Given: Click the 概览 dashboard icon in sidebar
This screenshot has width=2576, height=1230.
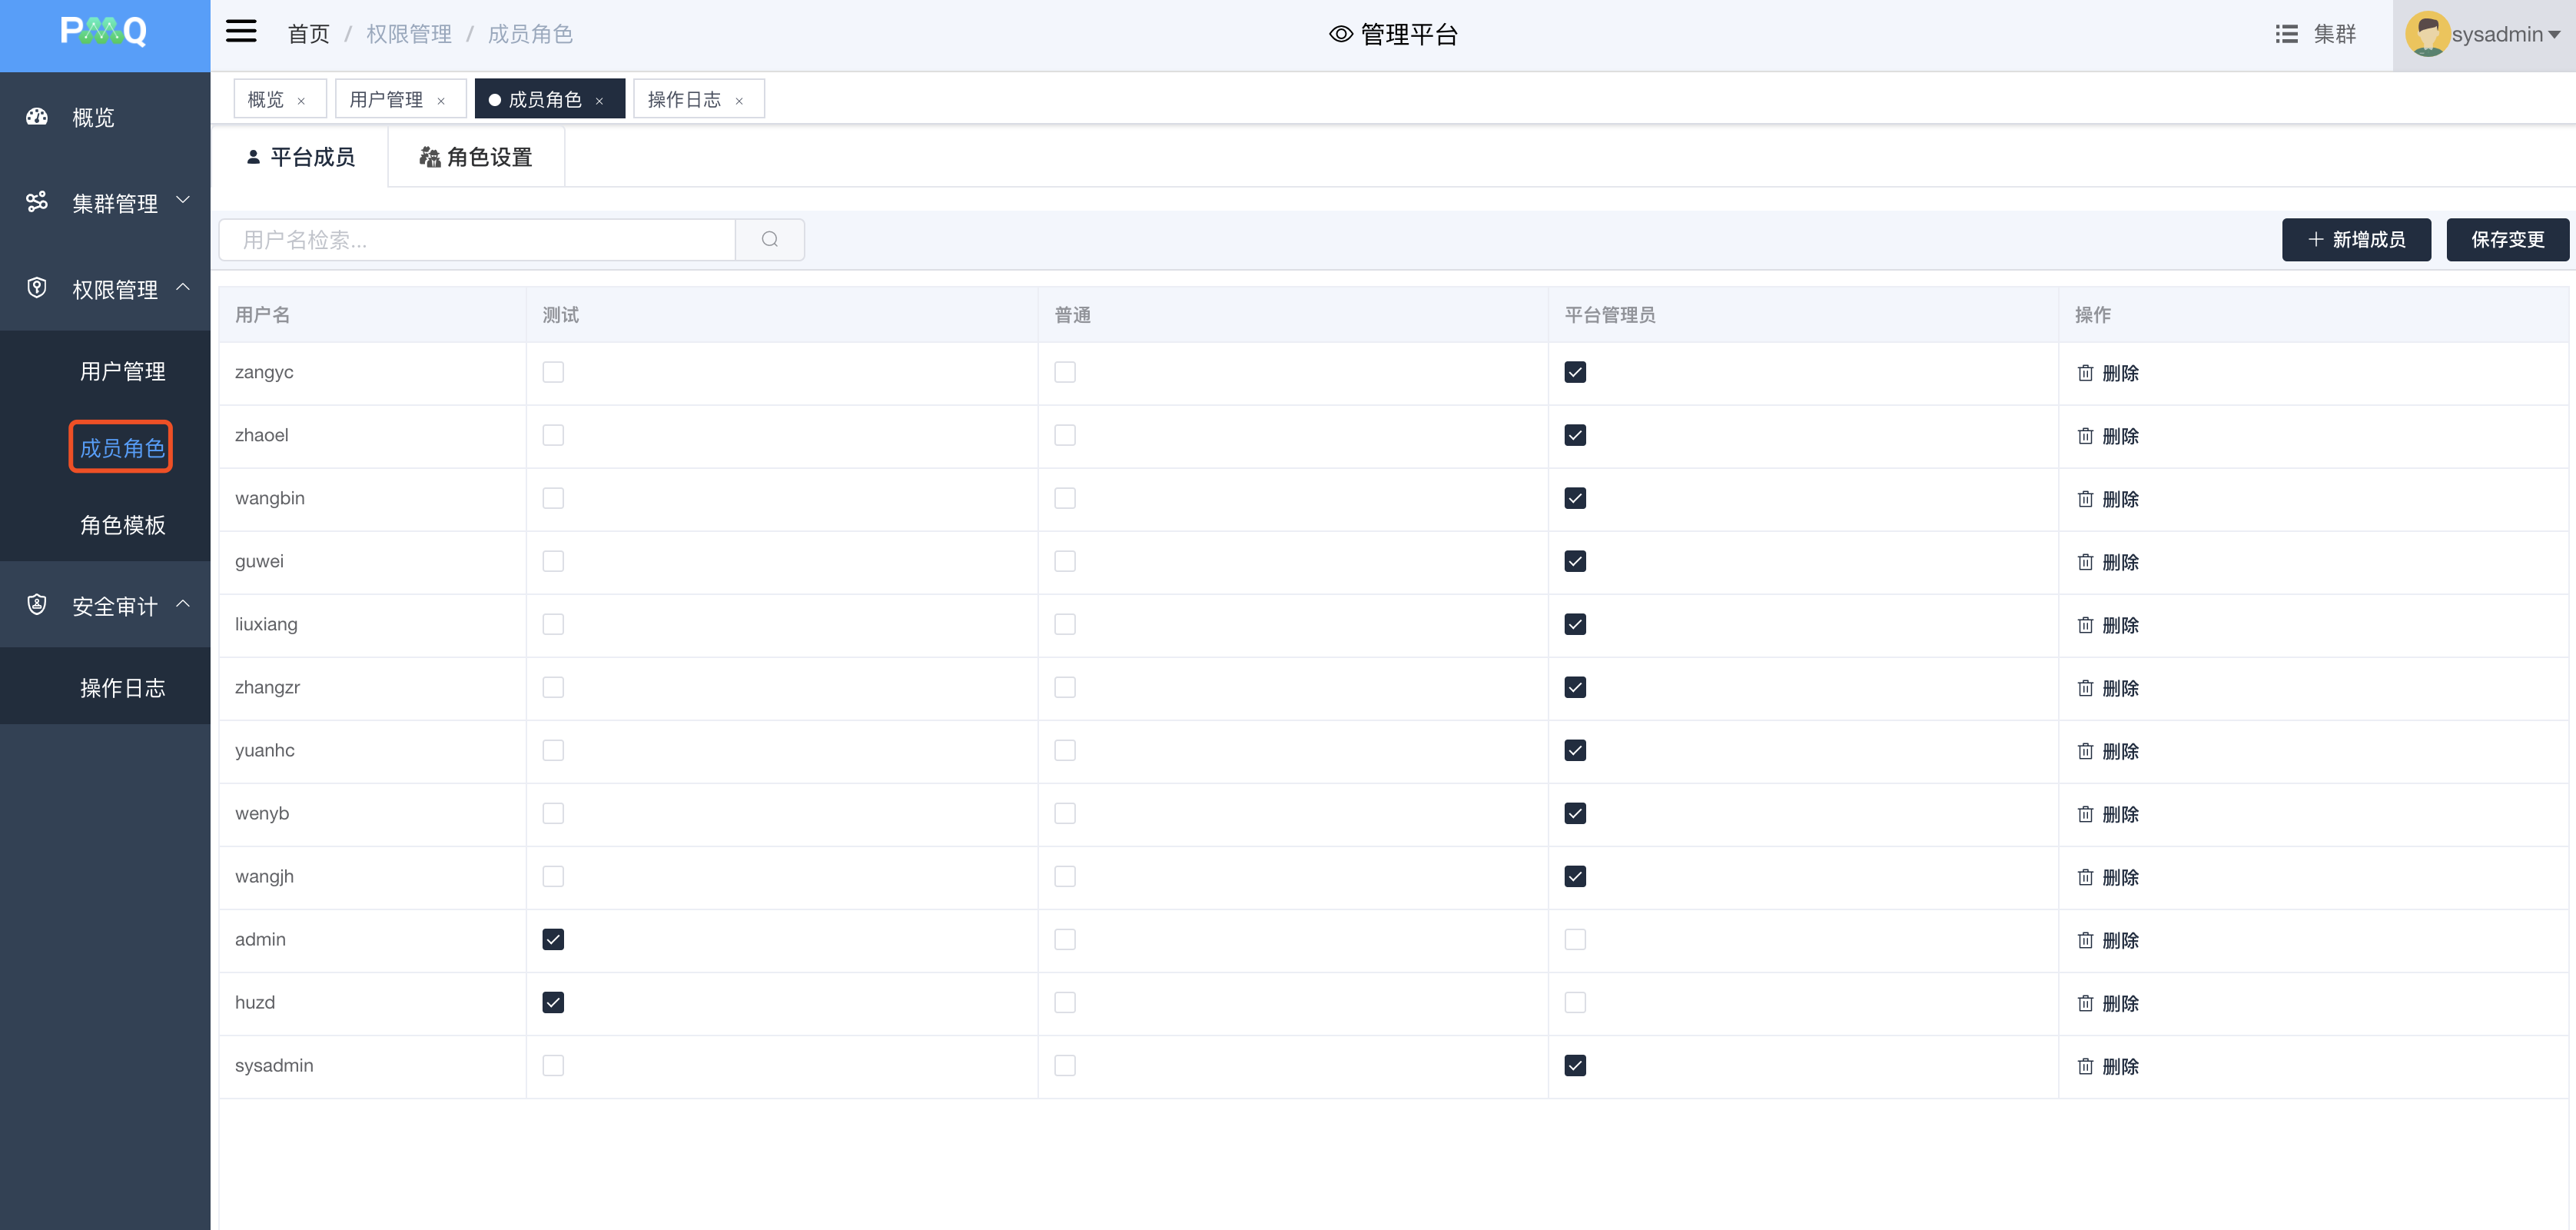Looking at the screenshot, I should [x=37, y=117].
